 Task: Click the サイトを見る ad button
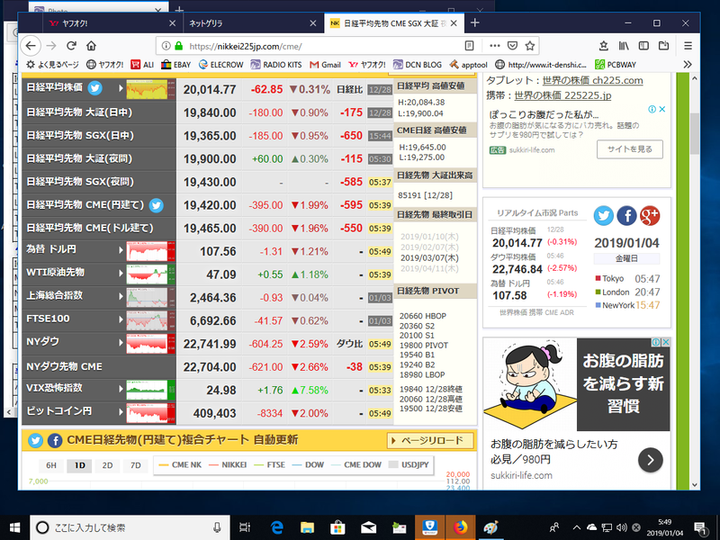coord(629,149)
